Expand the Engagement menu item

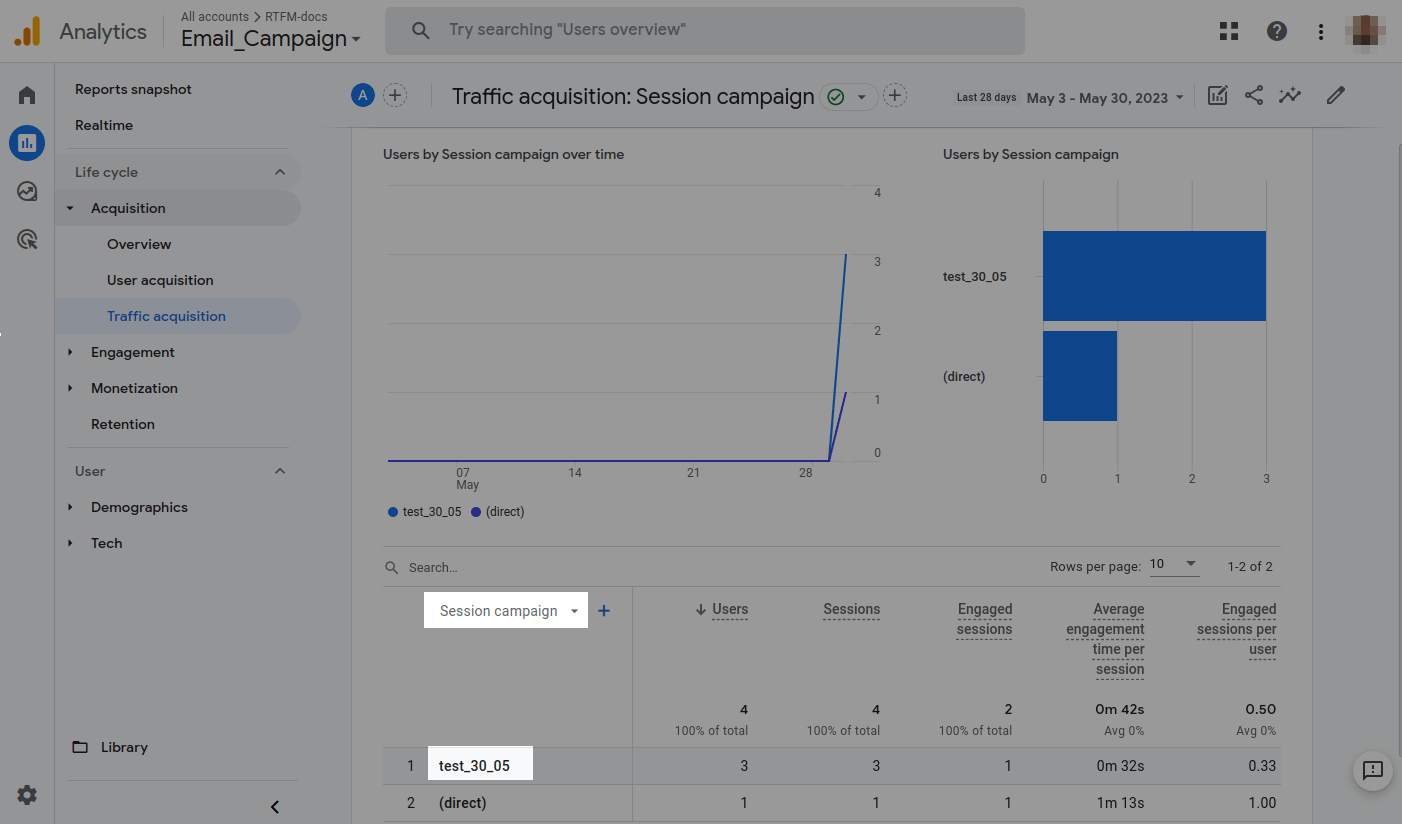pos(132,352)
